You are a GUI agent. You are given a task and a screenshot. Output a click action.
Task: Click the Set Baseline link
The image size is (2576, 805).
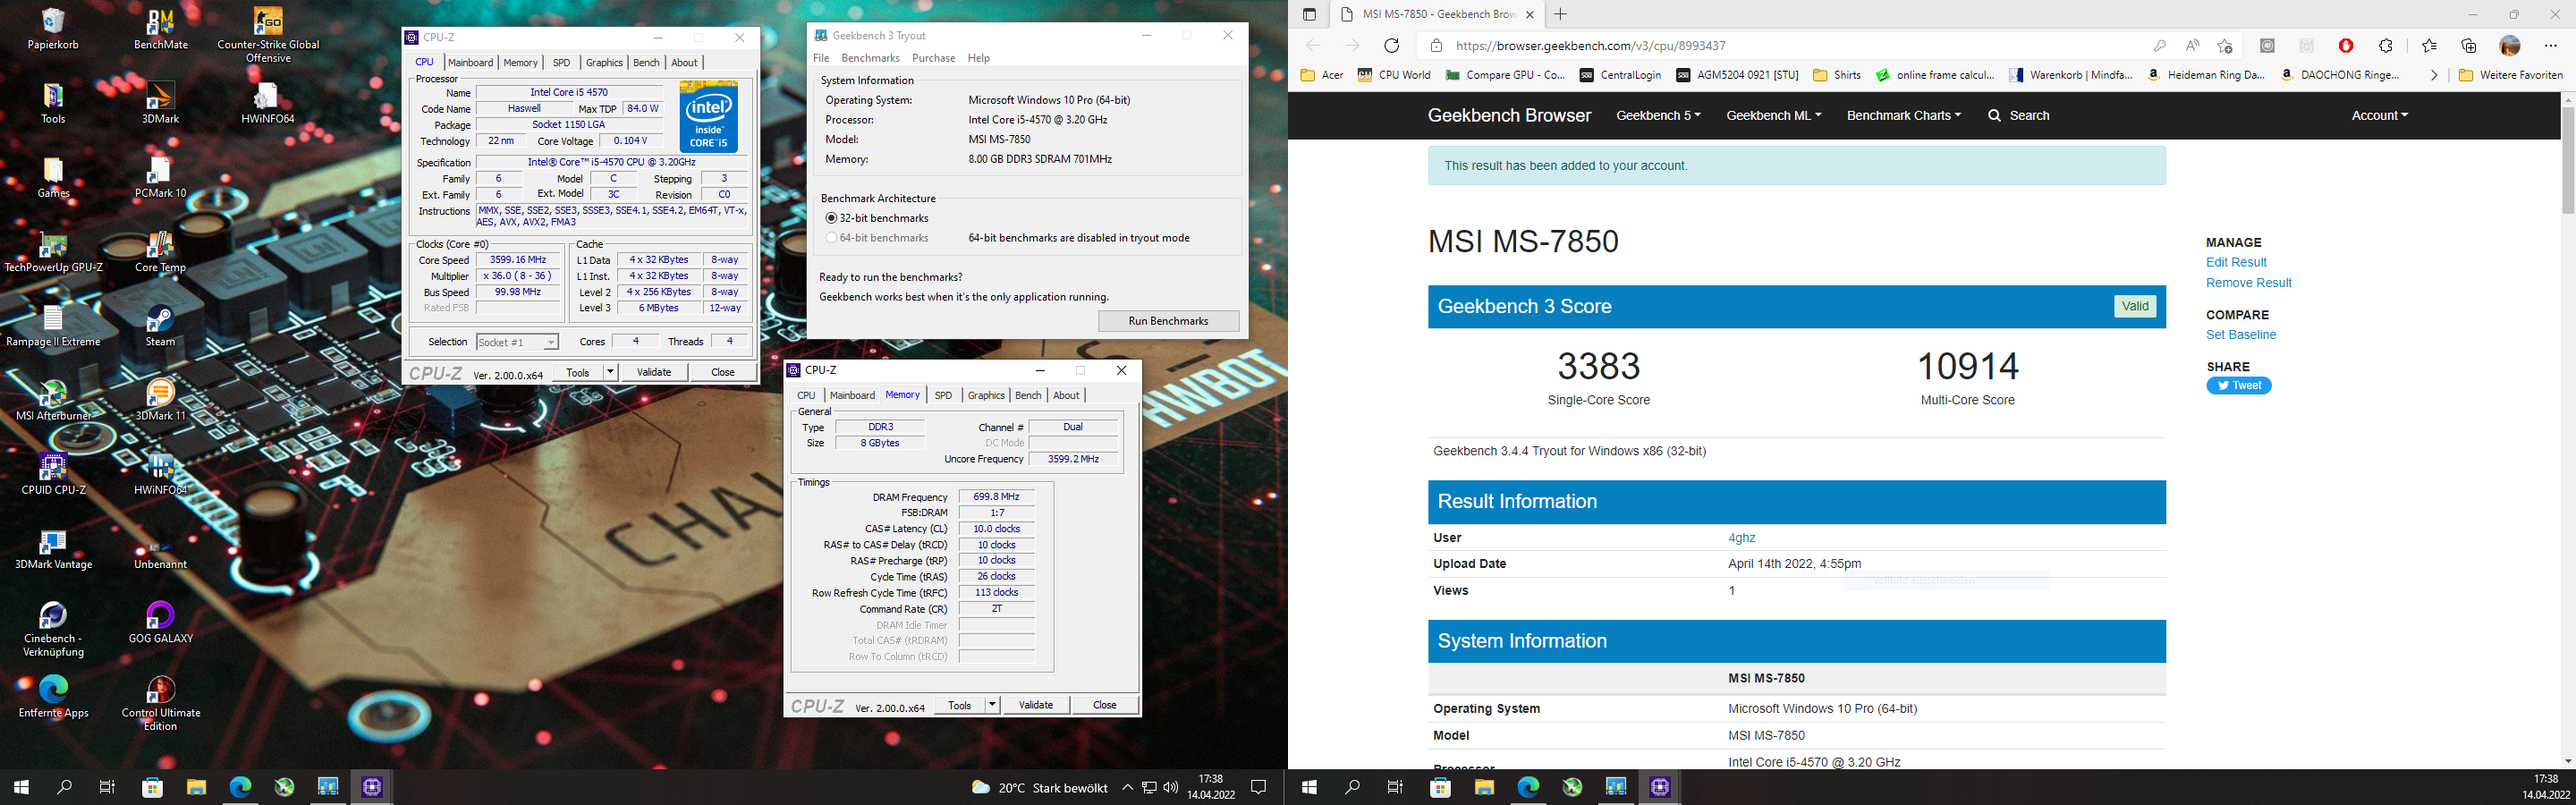click(2241, 335)
